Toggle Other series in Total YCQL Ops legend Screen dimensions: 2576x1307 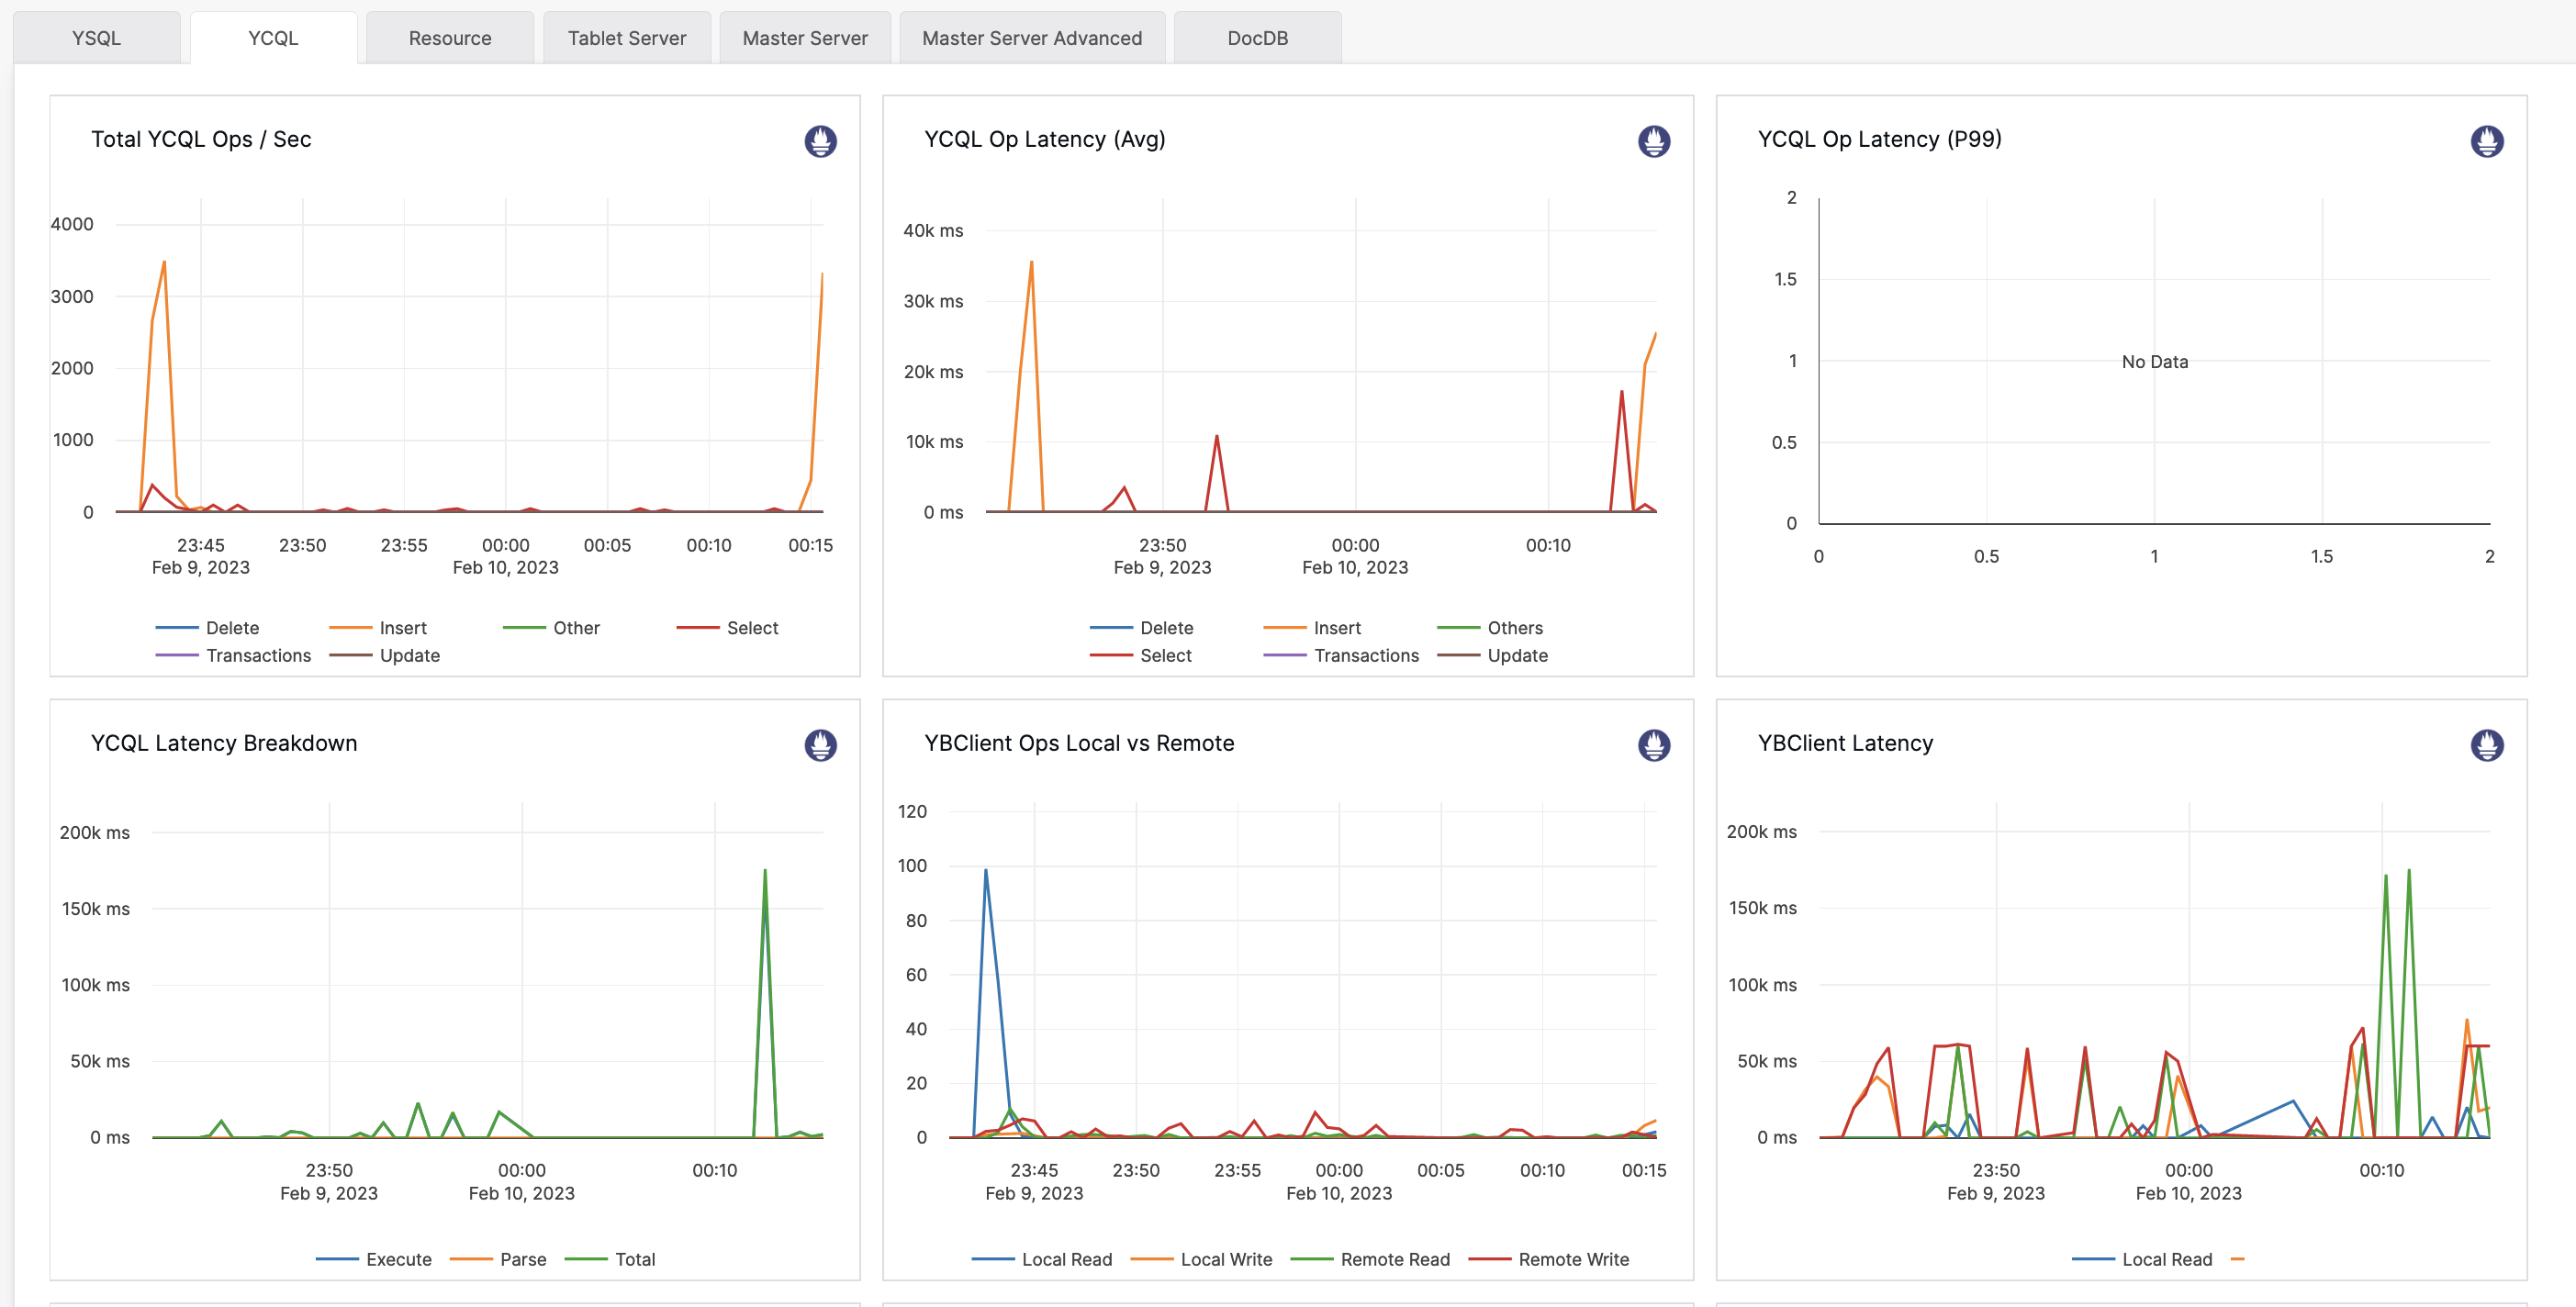click(x=551, y=628)
